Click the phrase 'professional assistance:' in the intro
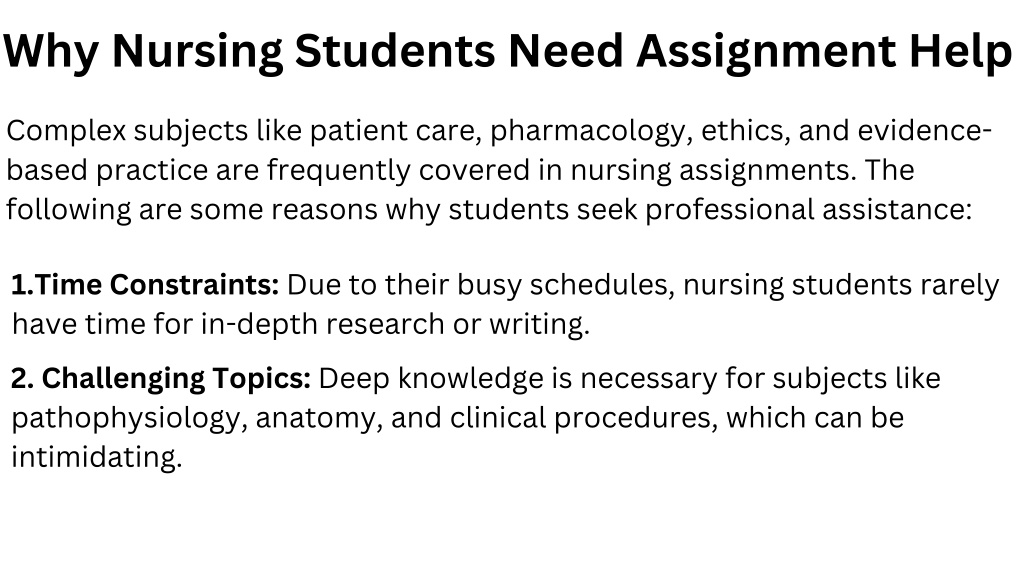 click(x=808, y=210)
